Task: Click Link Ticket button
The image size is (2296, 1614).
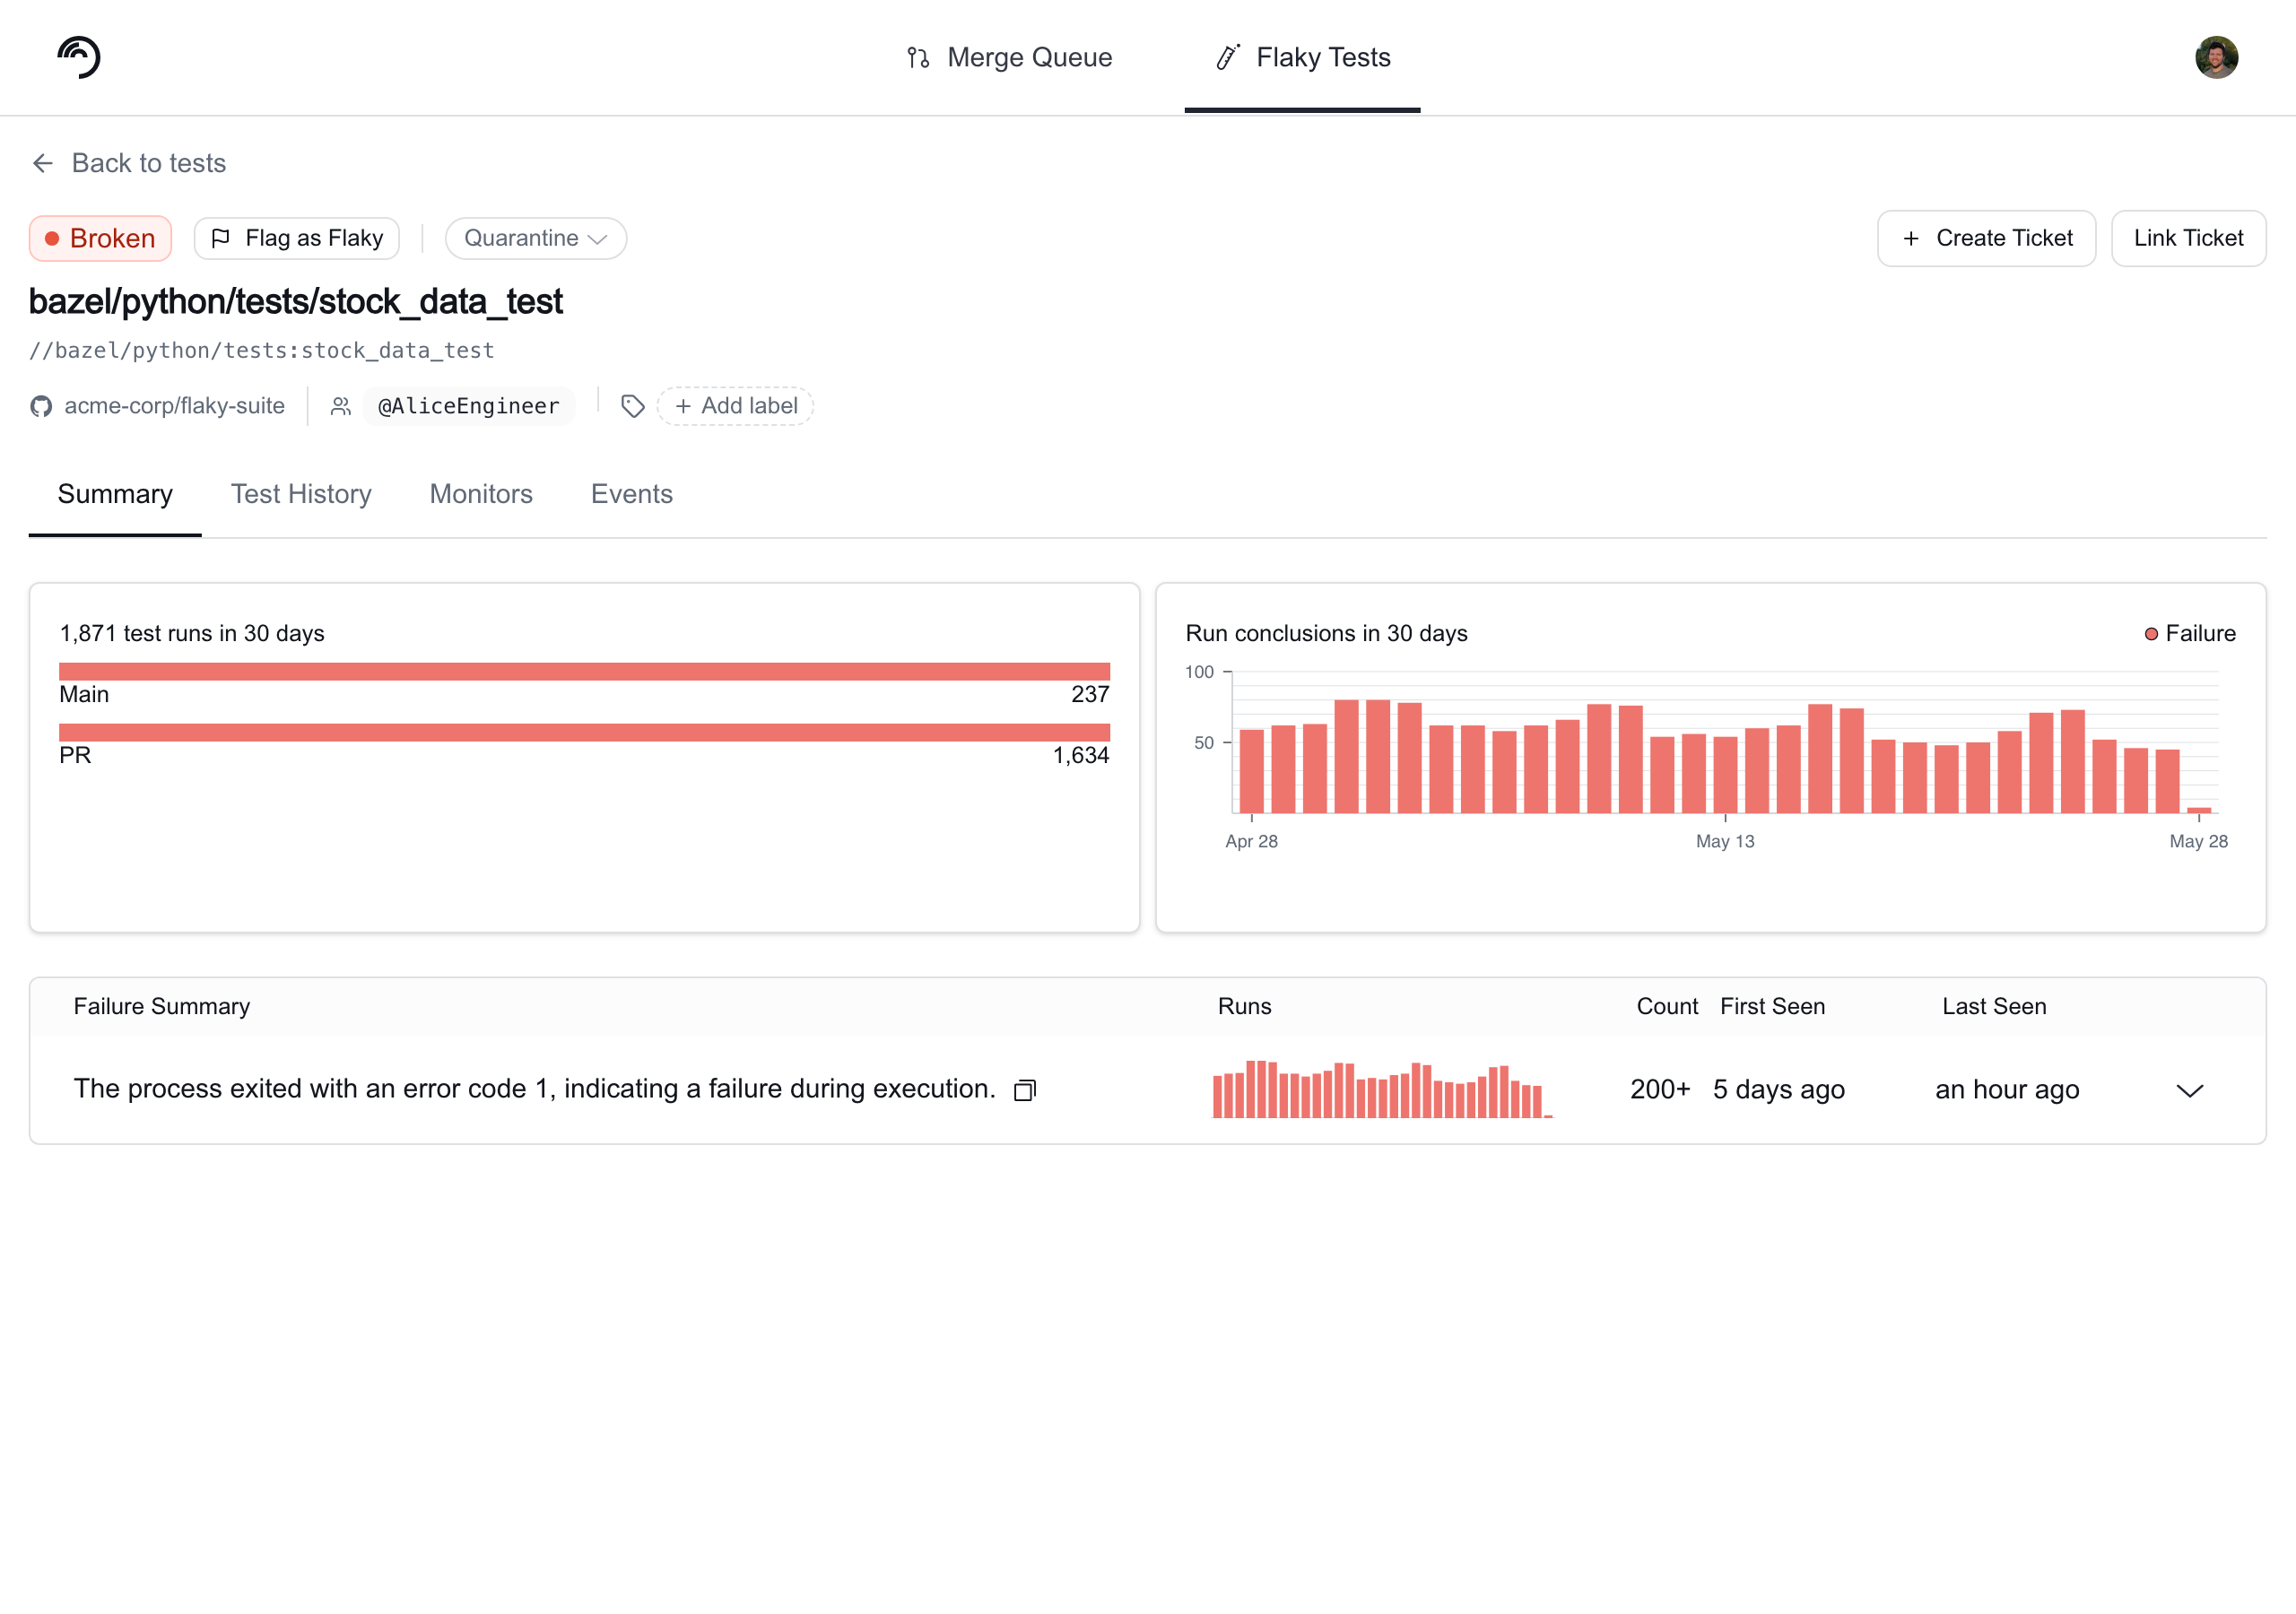Action: tap(2188, 238)
